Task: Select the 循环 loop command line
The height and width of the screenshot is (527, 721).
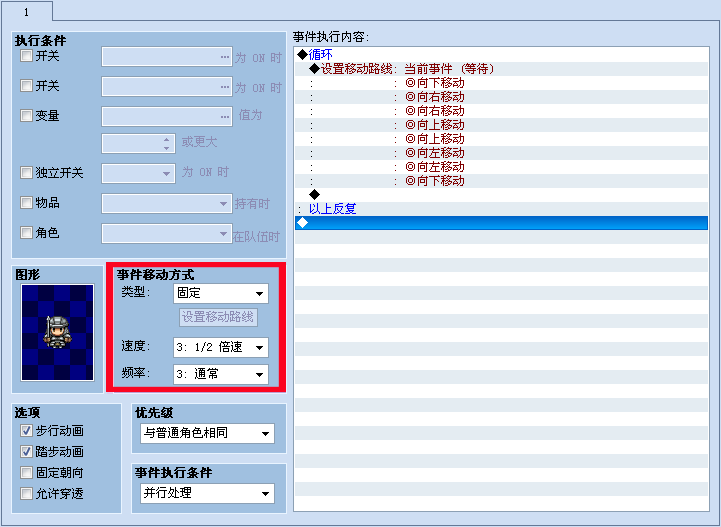Action: coord(502,55)
